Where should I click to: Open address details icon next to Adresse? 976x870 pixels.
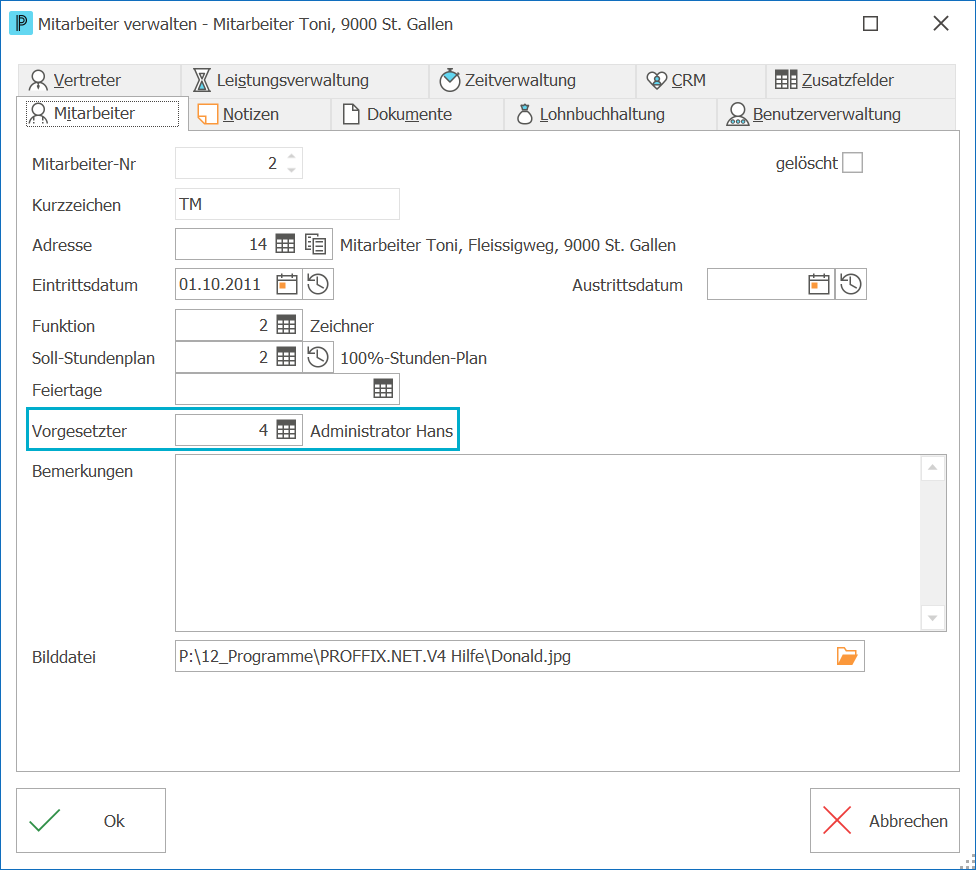pyautogui.click(x=316, y=244)
